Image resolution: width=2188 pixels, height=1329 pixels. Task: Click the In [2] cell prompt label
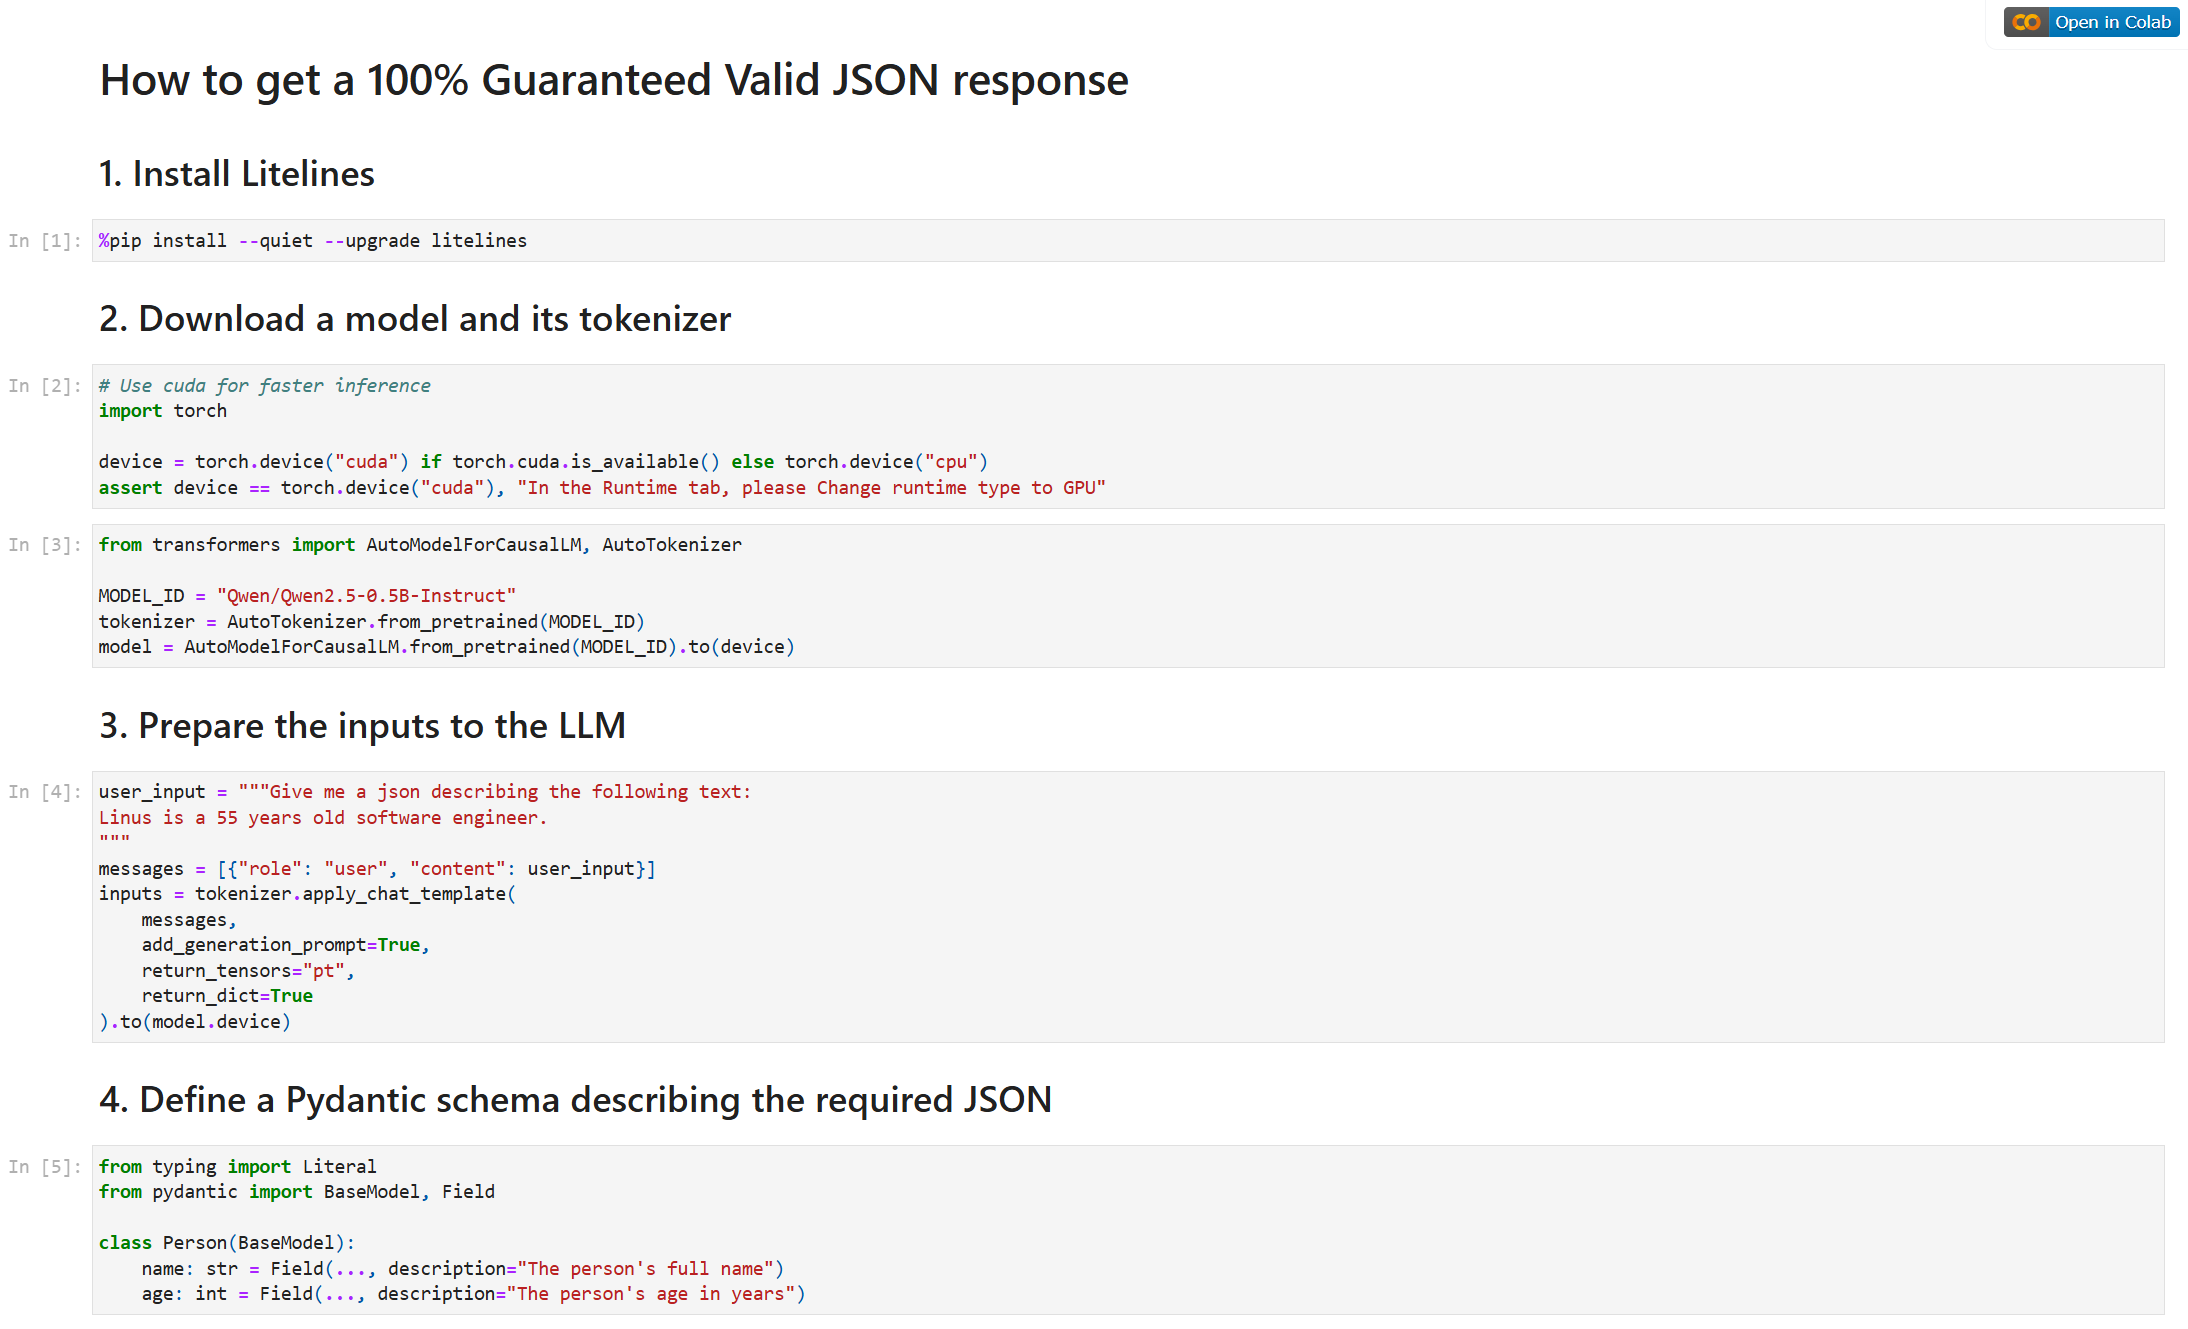point(44,386)
